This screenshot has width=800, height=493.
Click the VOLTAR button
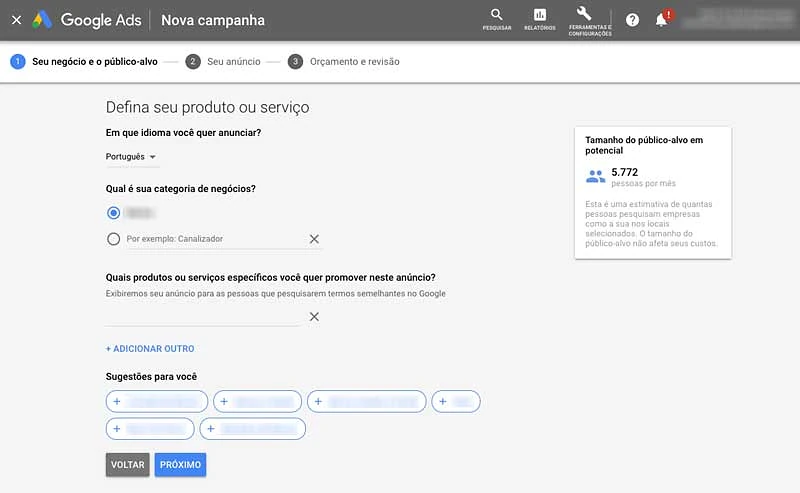(128, 465)
